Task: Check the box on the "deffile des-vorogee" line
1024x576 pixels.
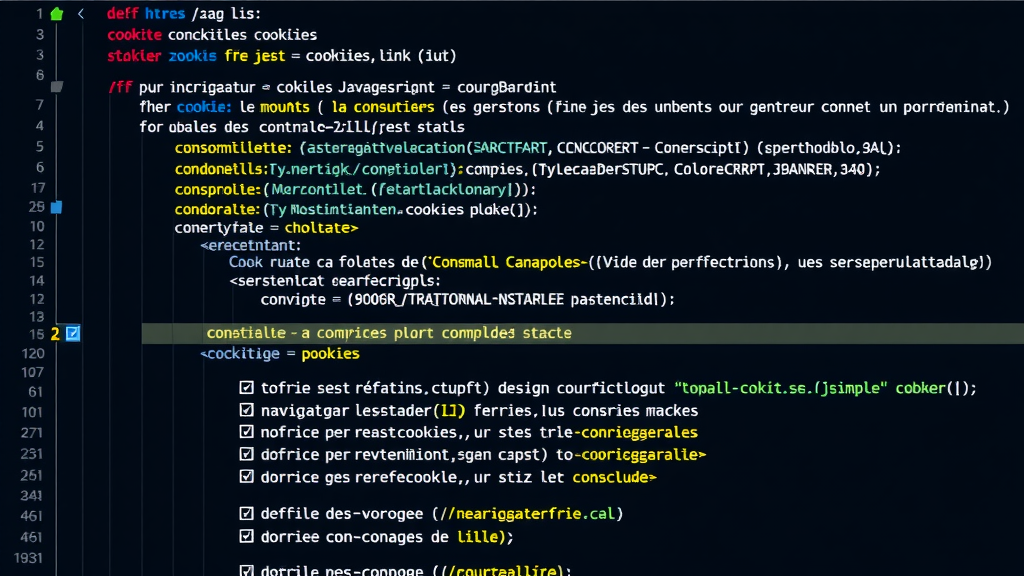Action: click(246, 513)
